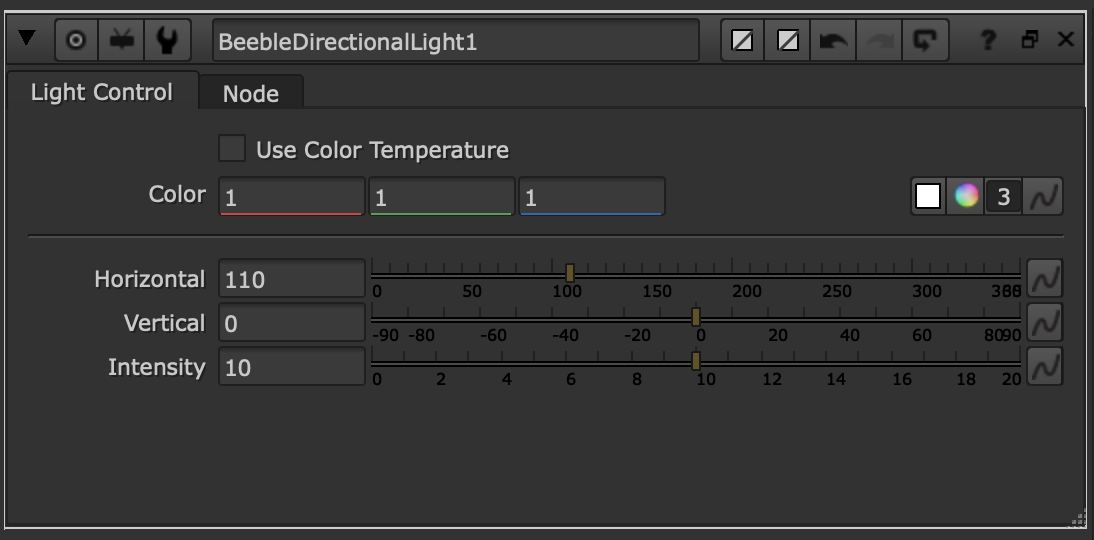Screen dimensions: 1094x540
Task: Click the BeebleDirectionalLight1 name field
Action: pos(455,41)
